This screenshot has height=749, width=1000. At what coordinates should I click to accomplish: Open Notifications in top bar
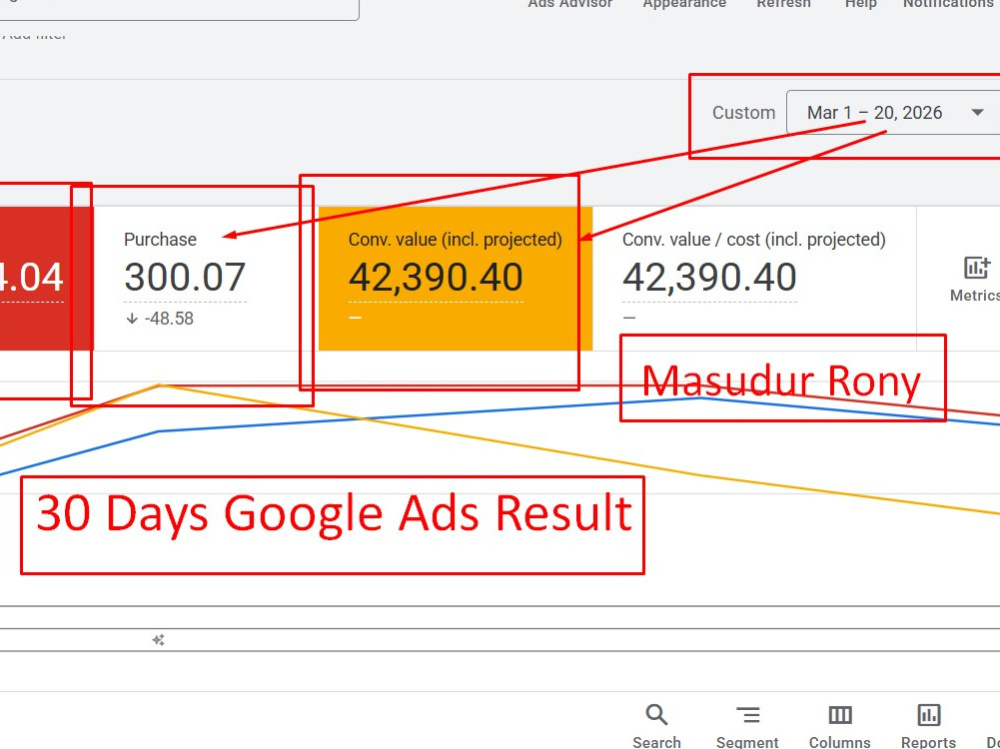tap(948, 4)
